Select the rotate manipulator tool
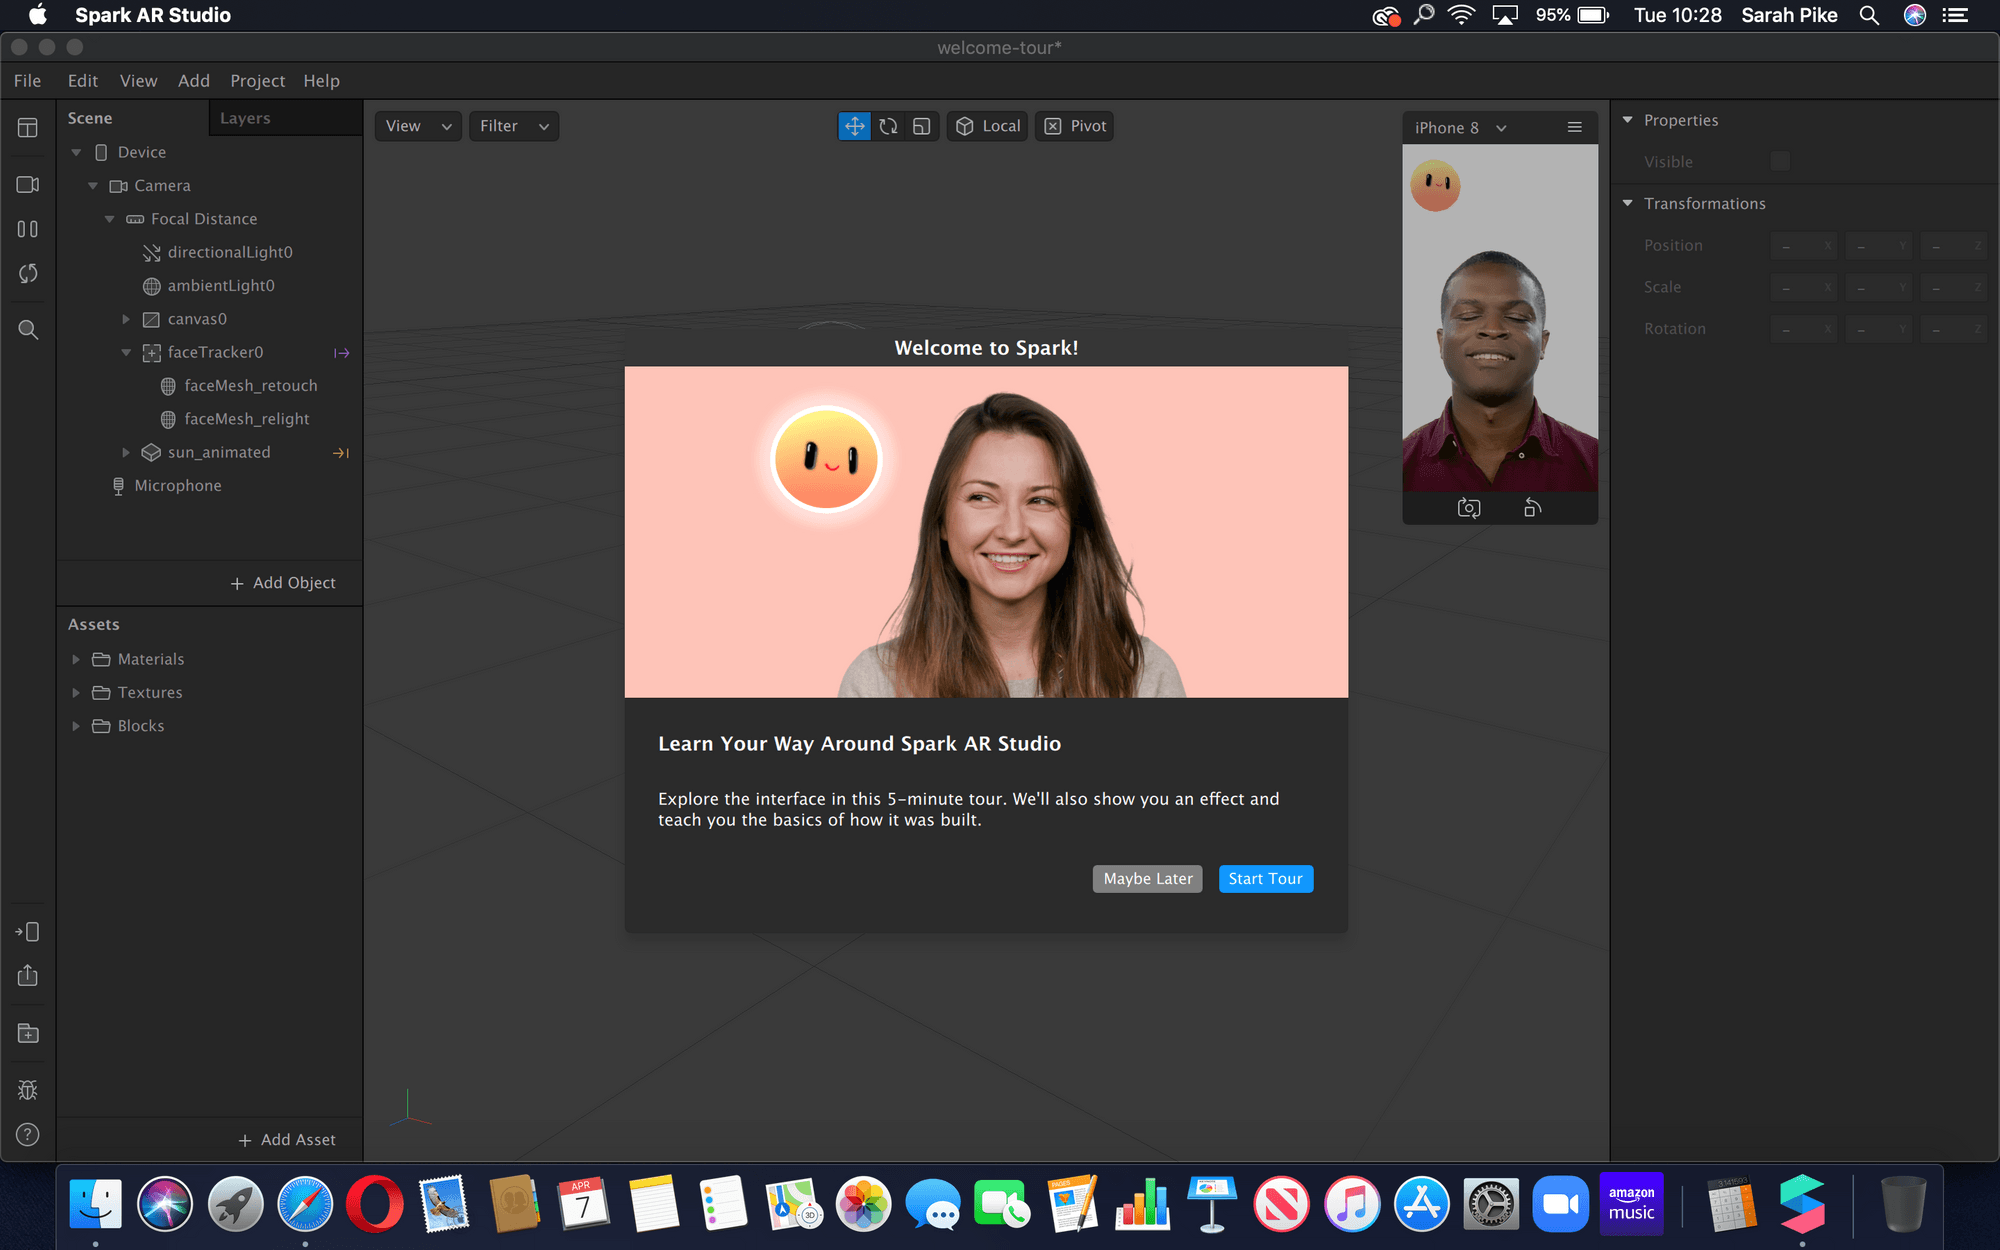 (888, 126)
